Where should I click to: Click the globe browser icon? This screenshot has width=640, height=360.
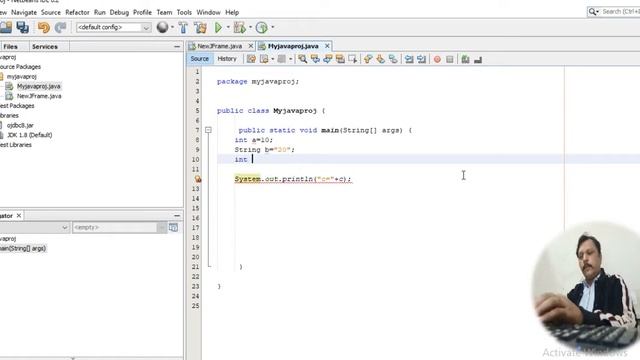(162, 27)
